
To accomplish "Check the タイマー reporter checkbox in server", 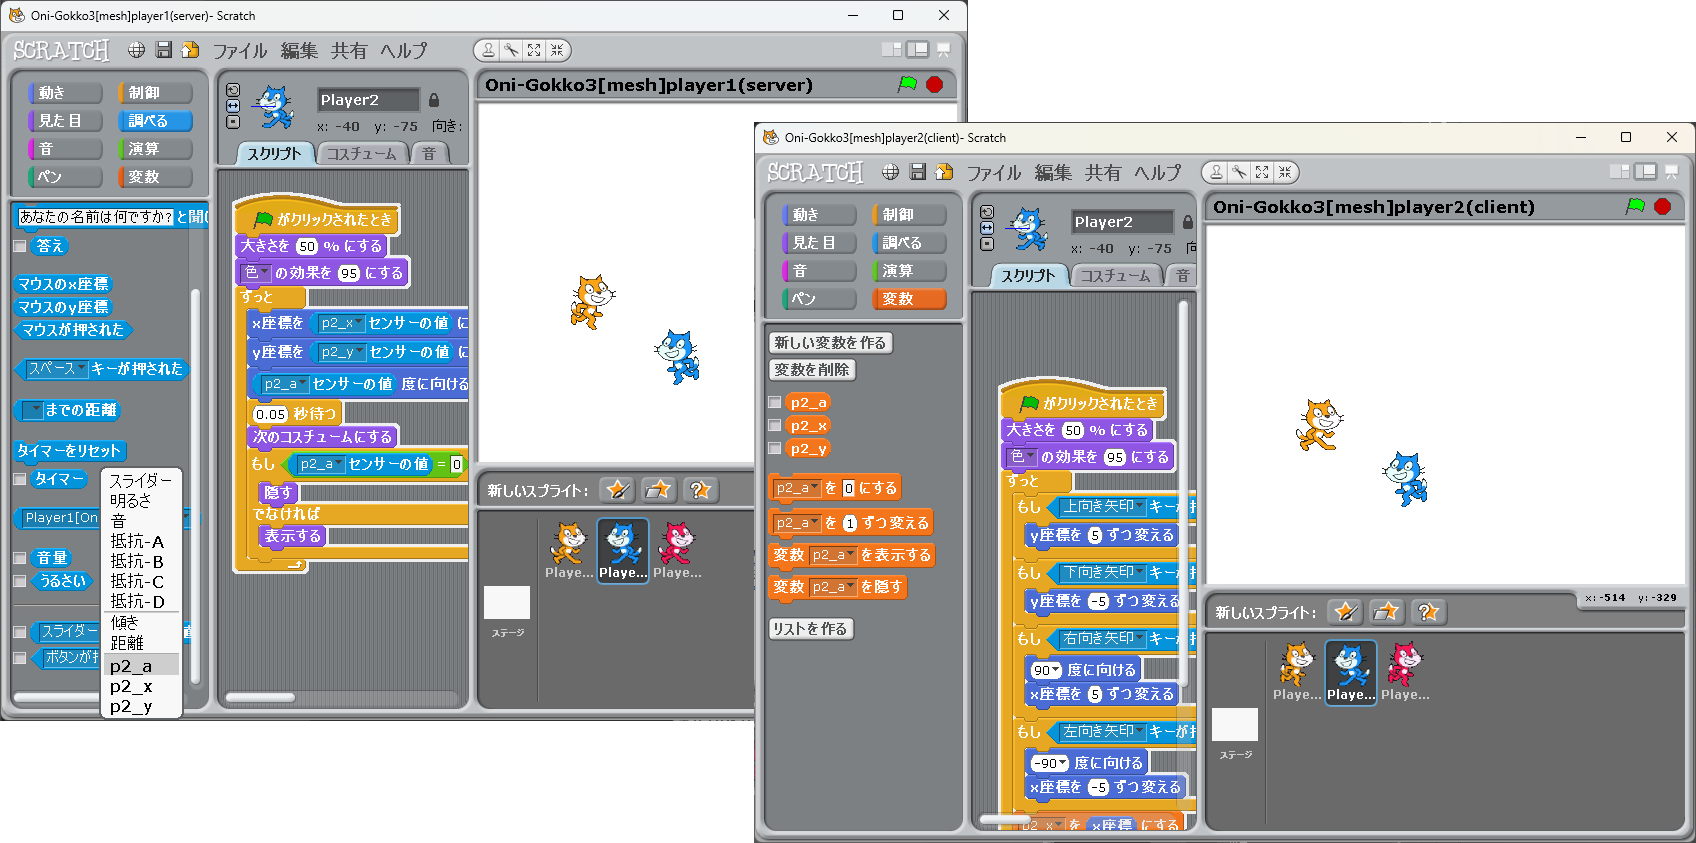I will (20, 479).
